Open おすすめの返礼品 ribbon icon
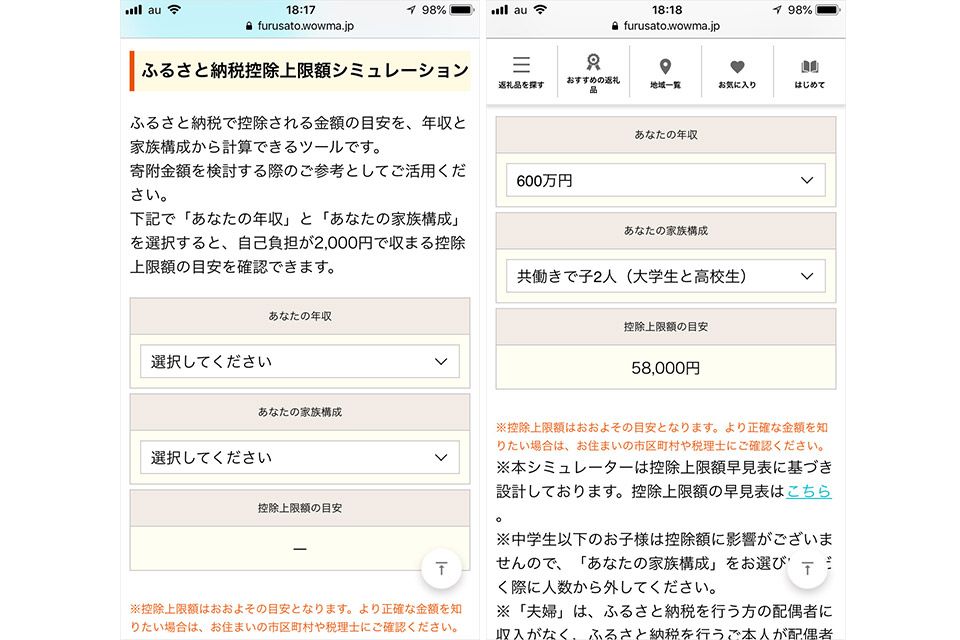The image size is (960, 640). pos(593,72)
